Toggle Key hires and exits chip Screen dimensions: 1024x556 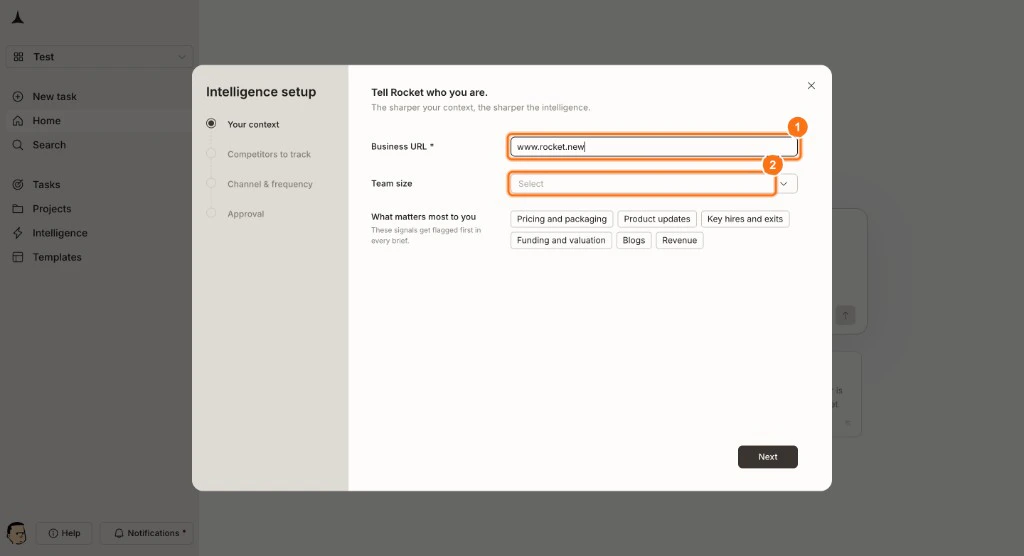(x=745, y=219)
